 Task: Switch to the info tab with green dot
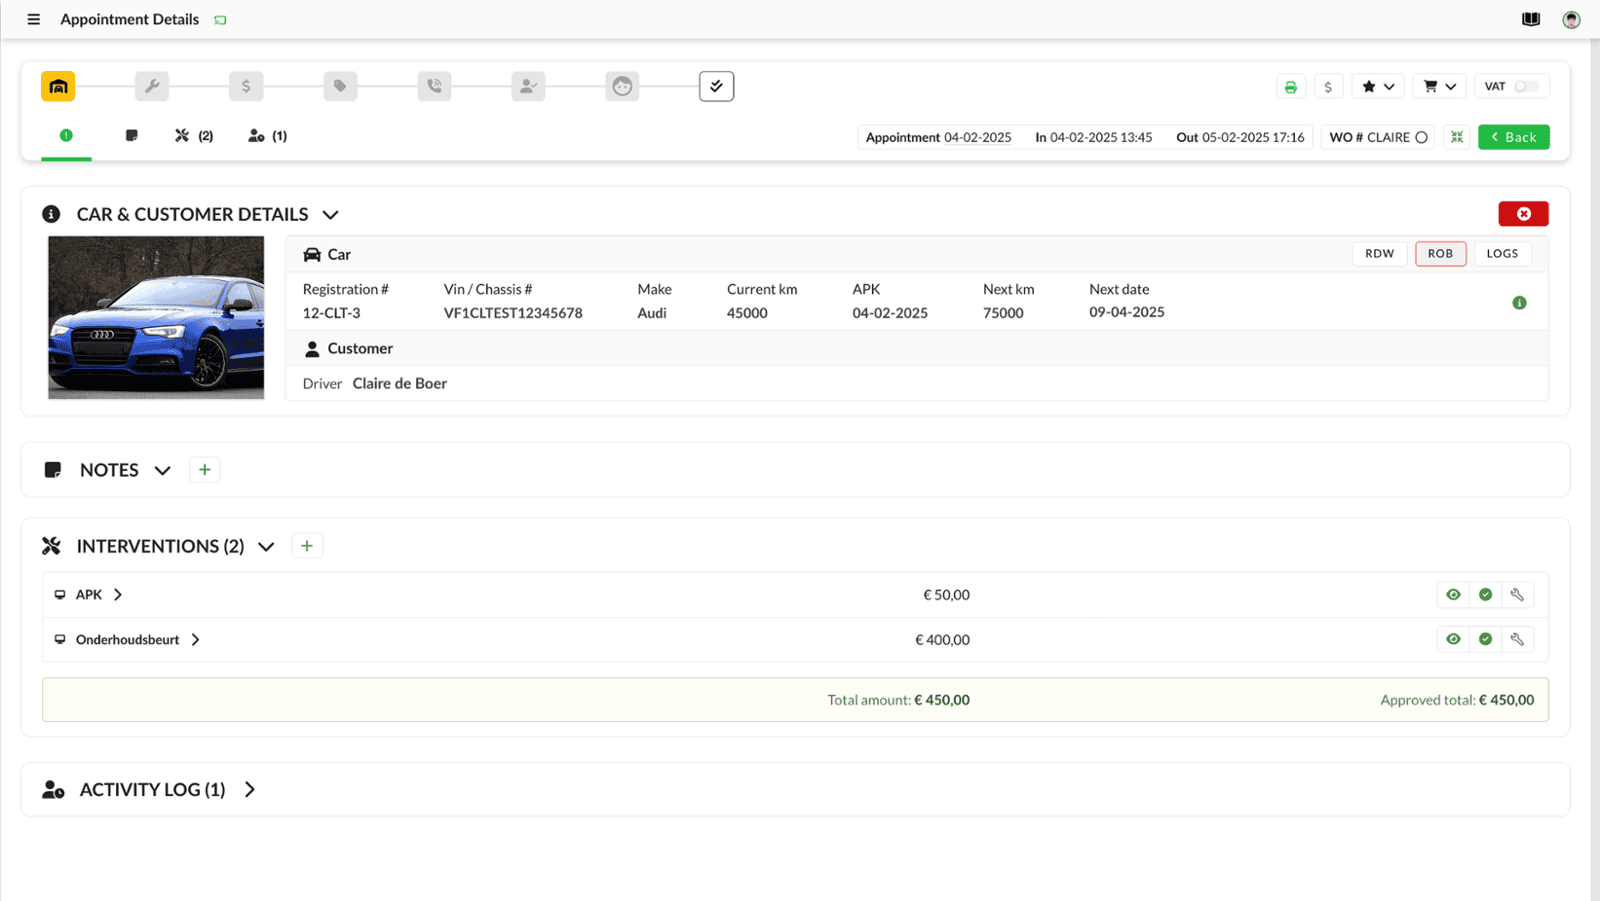[x=66, y=136]
